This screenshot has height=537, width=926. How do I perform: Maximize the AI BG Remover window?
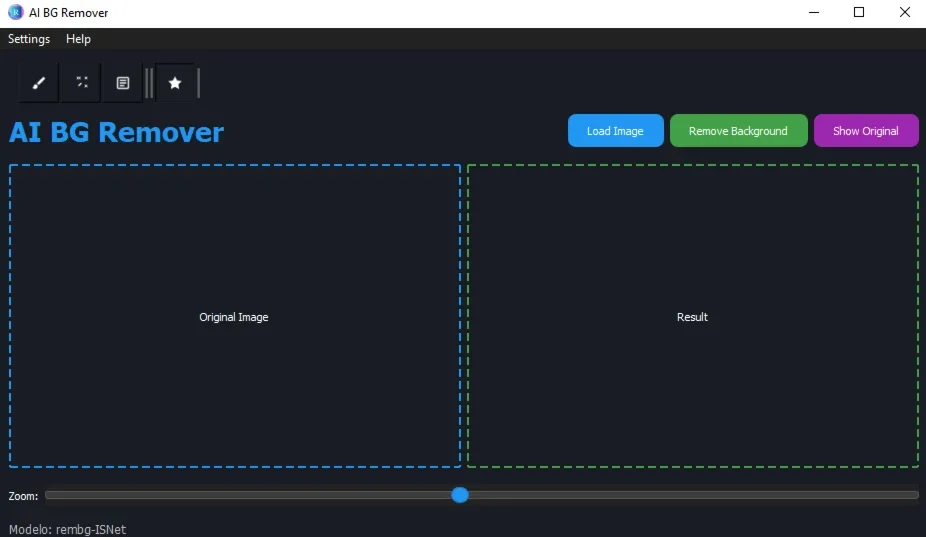pos(859,12)
